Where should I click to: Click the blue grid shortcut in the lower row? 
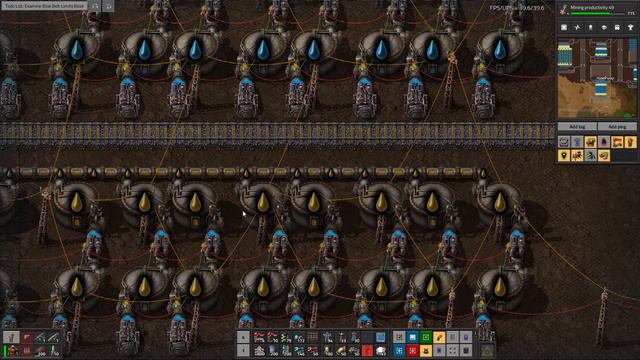[399, 351]
